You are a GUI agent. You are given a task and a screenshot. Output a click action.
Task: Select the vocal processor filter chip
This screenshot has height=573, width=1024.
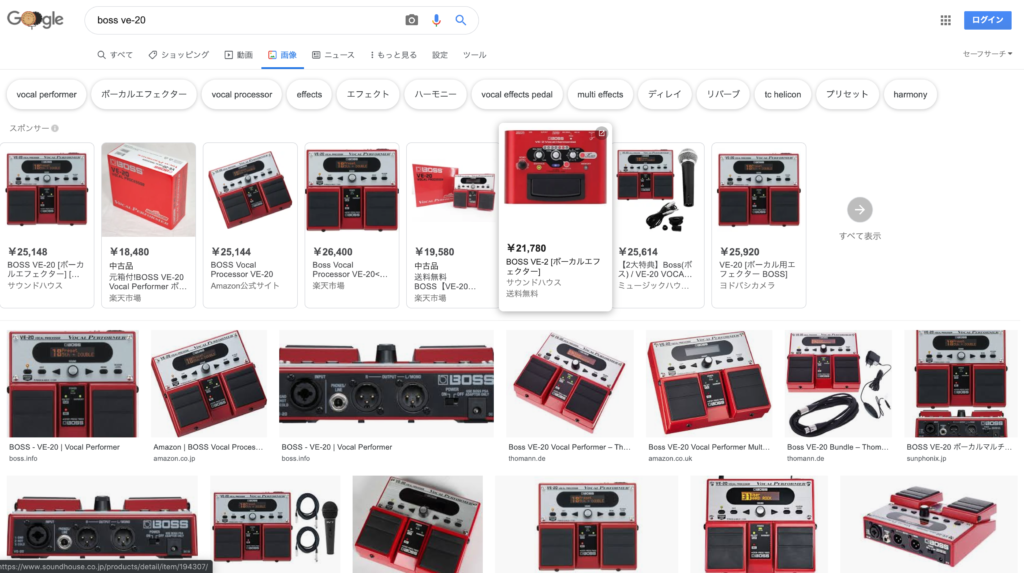tap(242, 95)
